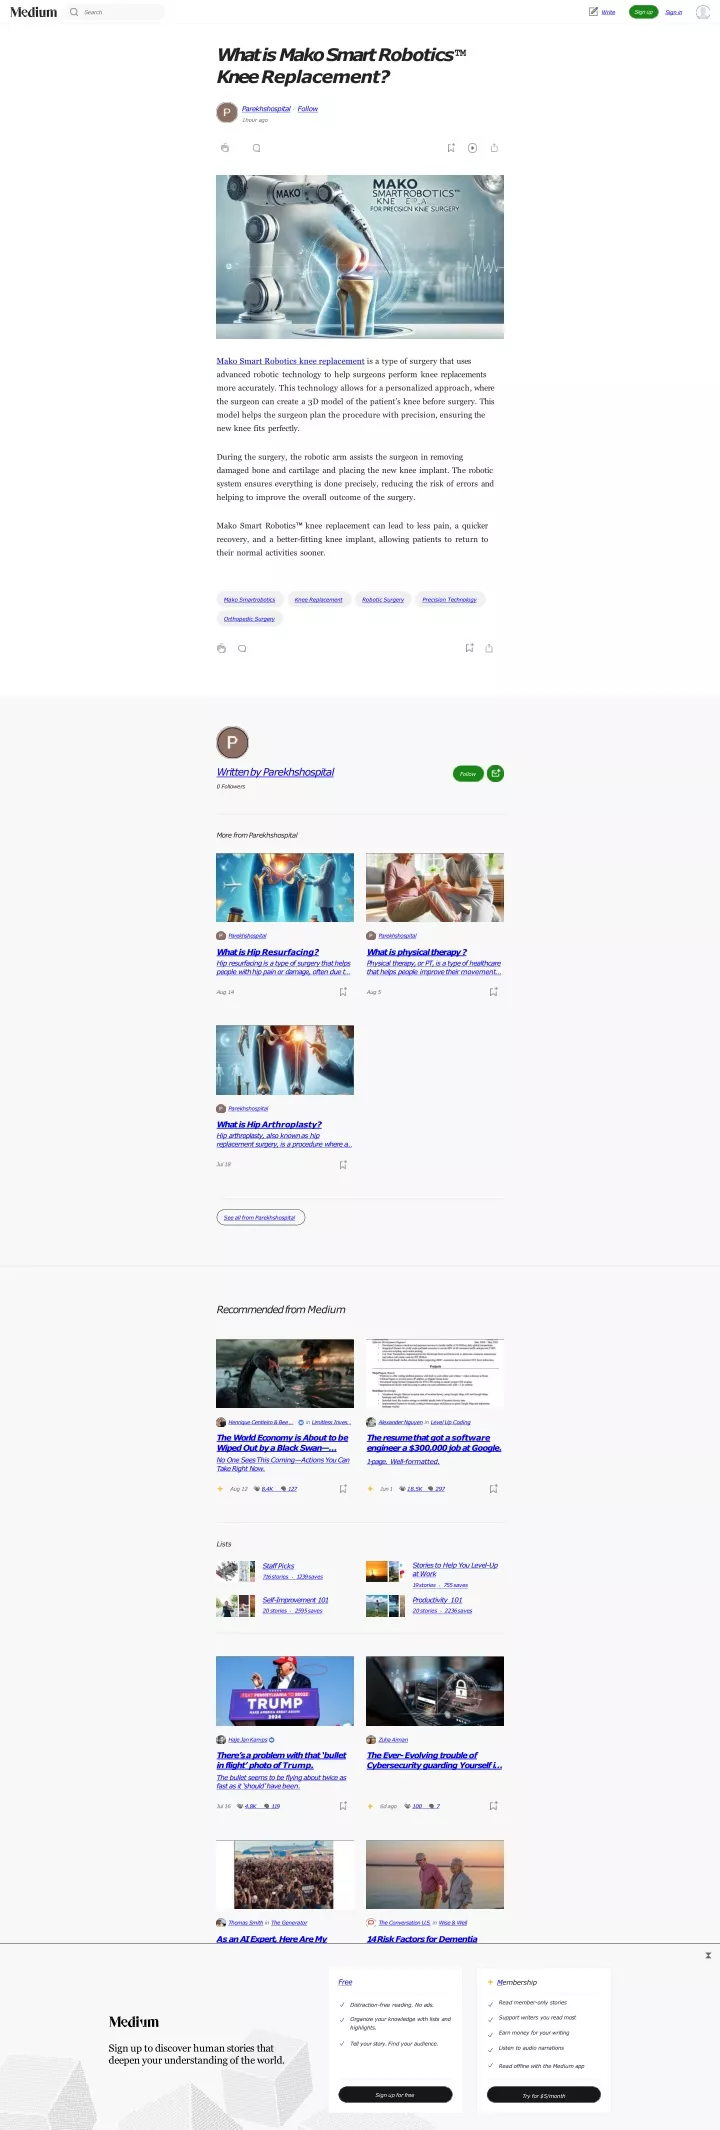Image resolution: width=720 pixels, height=2130 pixels.
Task: Click 'See all from Parekhshospital' button
Action: click(x=260, y=1217)
